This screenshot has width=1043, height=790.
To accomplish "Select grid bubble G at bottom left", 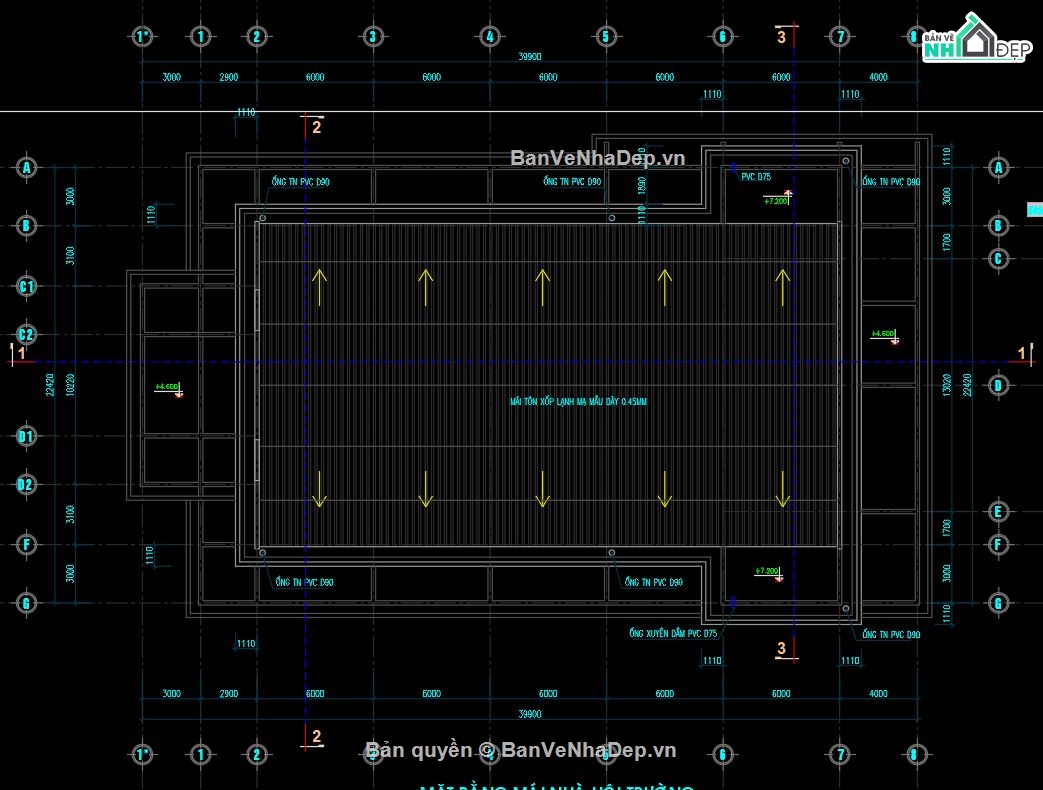I will coord(25,603).
